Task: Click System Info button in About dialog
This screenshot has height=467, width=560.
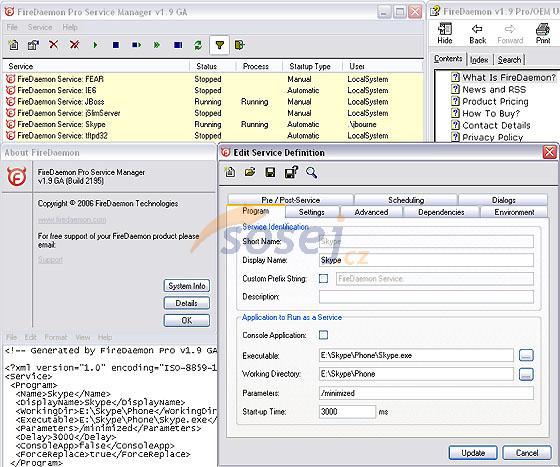Action: [x=187, y=286]
